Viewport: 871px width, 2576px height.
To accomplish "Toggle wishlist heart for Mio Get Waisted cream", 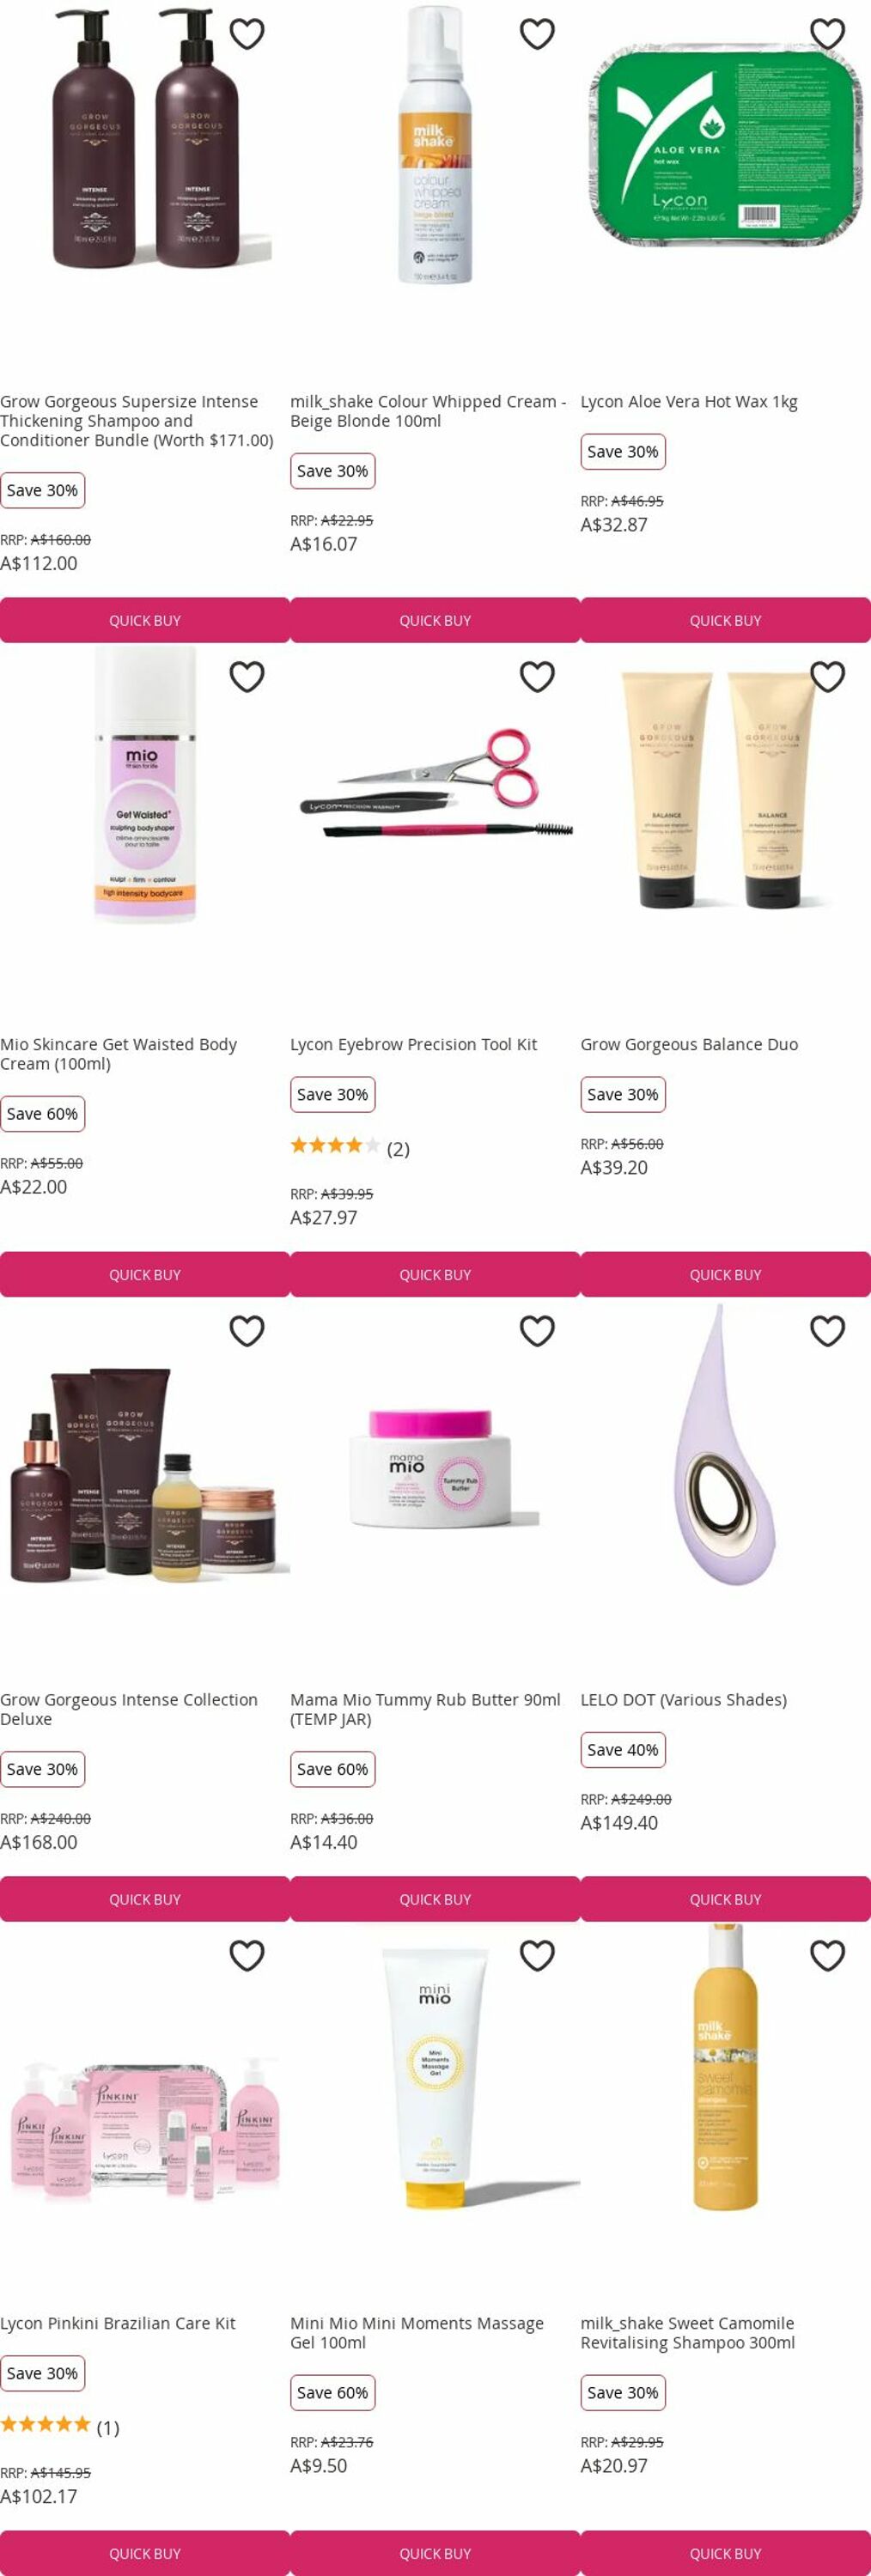I will click(x=247, y=677).
